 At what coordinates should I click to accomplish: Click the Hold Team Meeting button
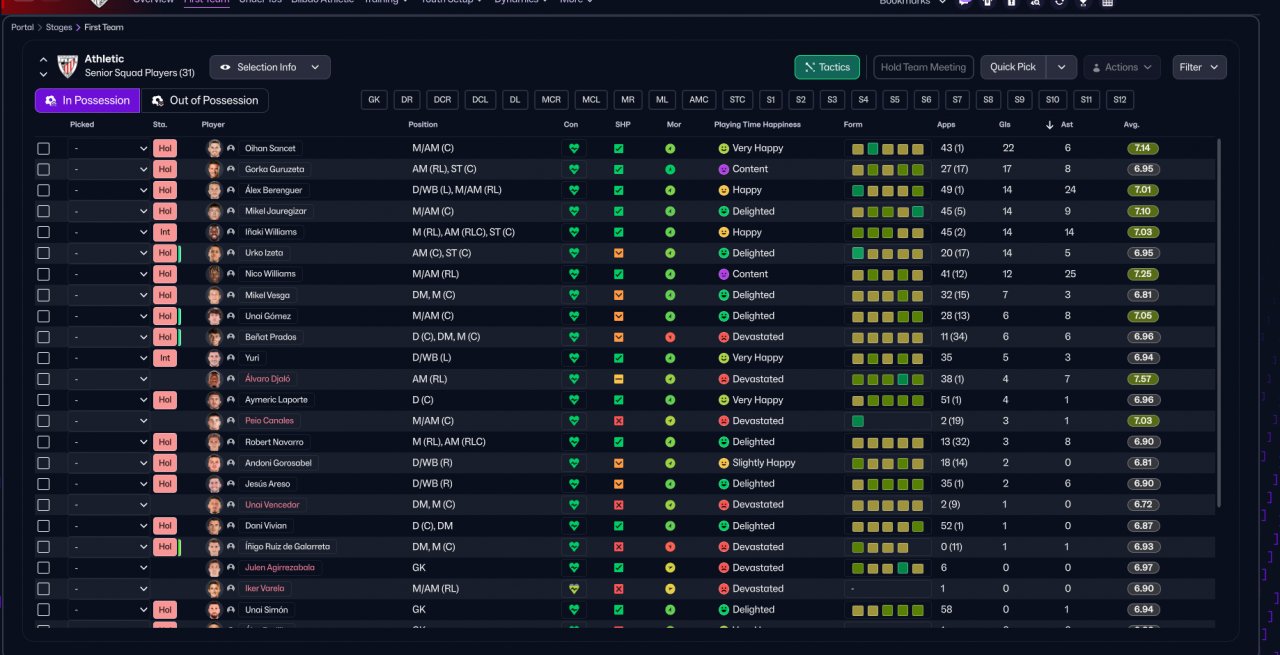(923, 67)
